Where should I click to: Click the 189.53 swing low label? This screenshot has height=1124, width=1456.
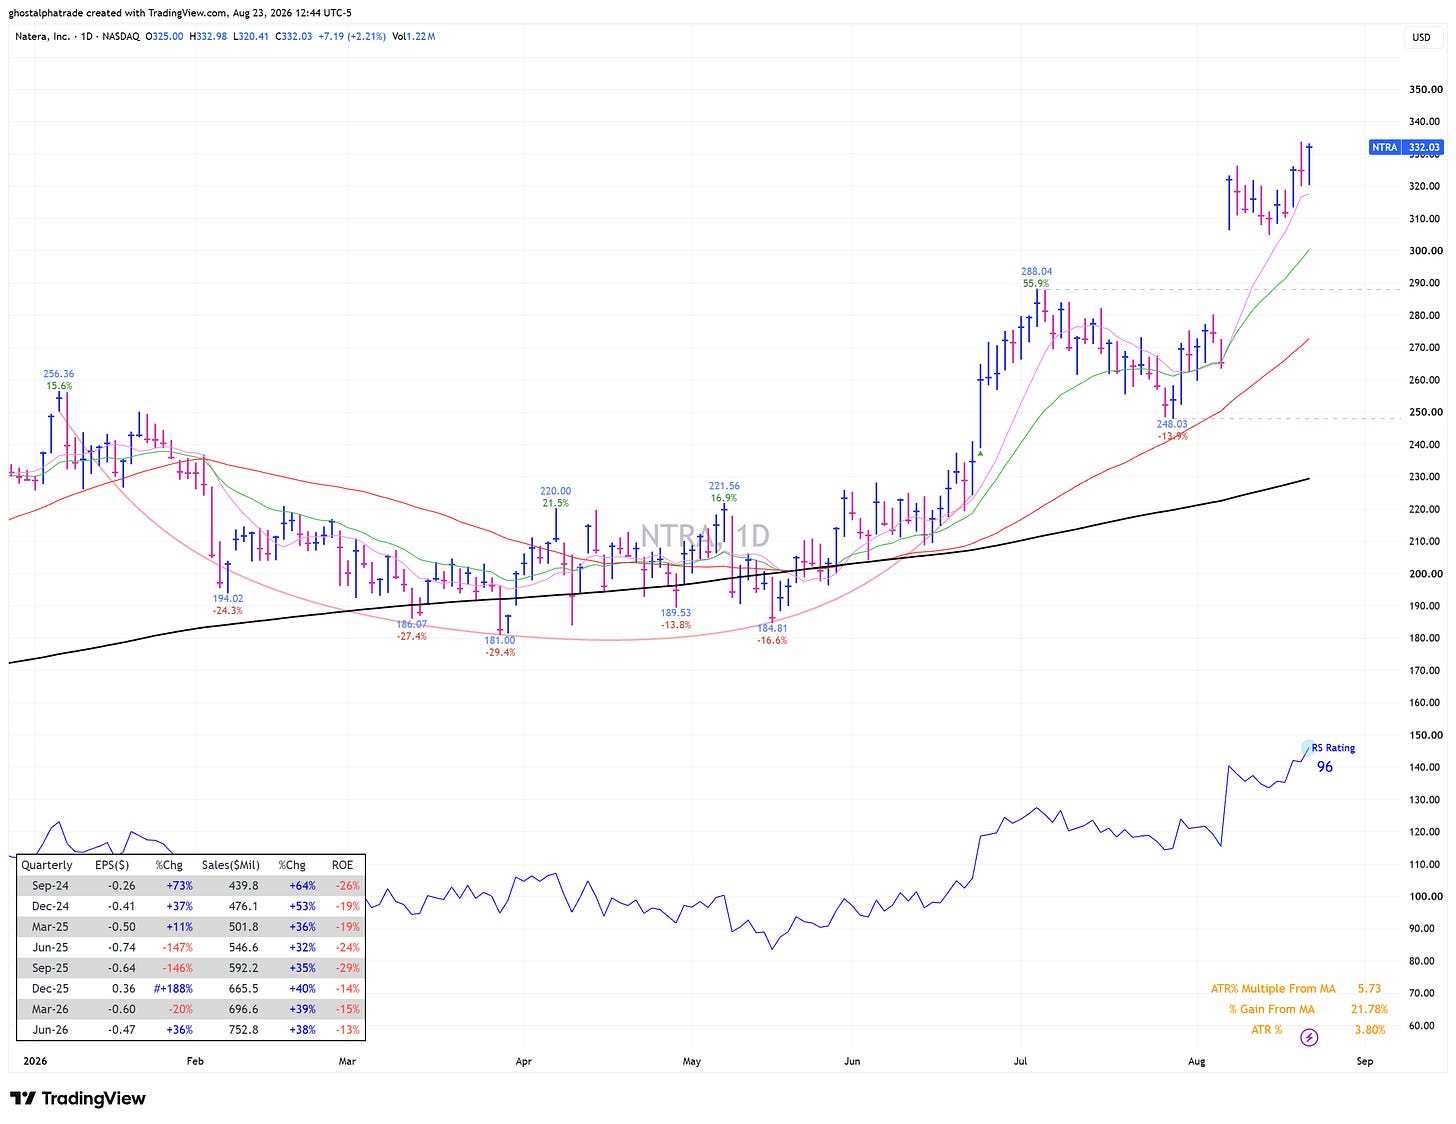click(x=676, y=613)
